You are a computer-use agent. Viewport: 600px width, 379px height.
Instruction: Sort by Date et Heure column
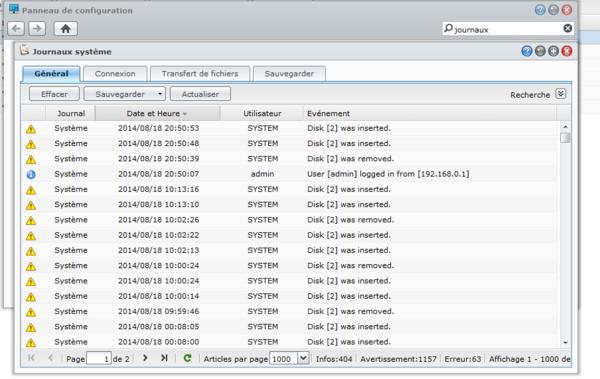click(157, 113)
